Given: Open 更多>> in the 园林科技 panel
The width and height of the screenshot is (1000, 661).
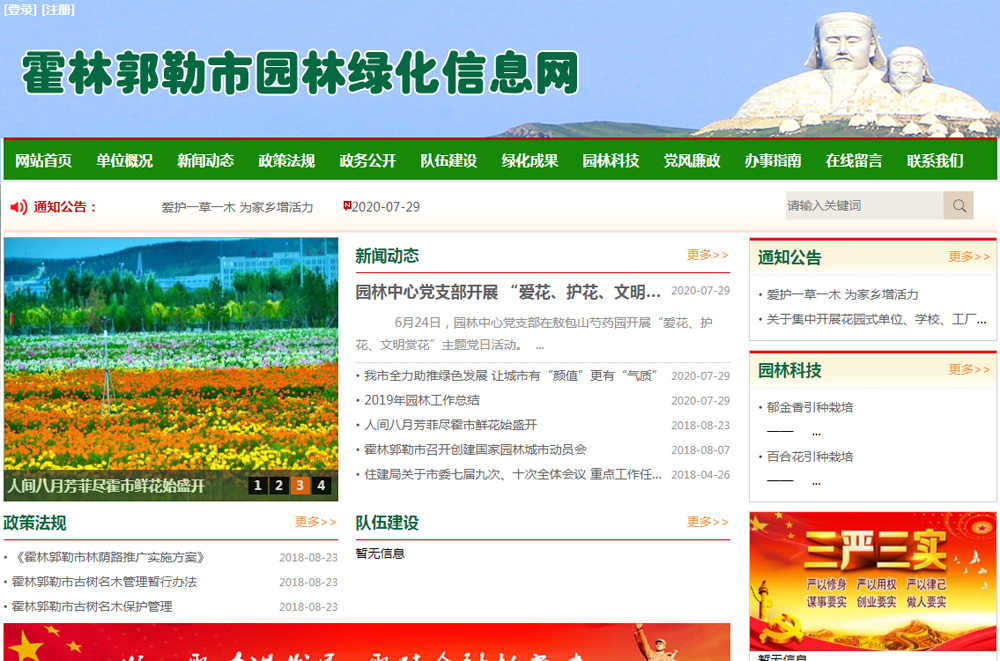Looking at the screenshot, I should pos(968,369).
